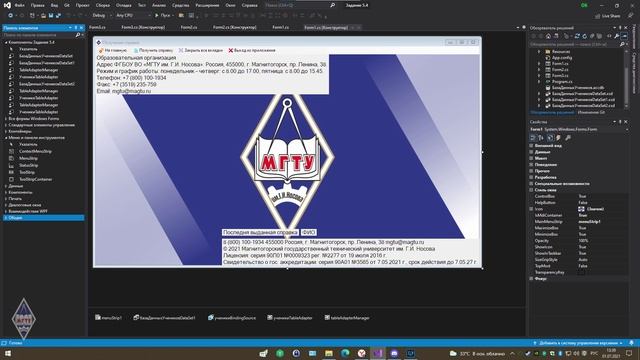Switch to Form3.cs [Конструктор] tab
The width and height of the screenshot is (640, 360).
(143, 27)
